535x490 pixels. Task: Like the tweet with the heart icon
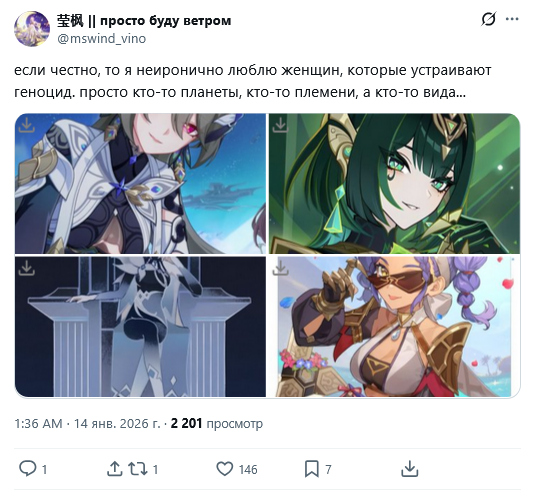225,469
